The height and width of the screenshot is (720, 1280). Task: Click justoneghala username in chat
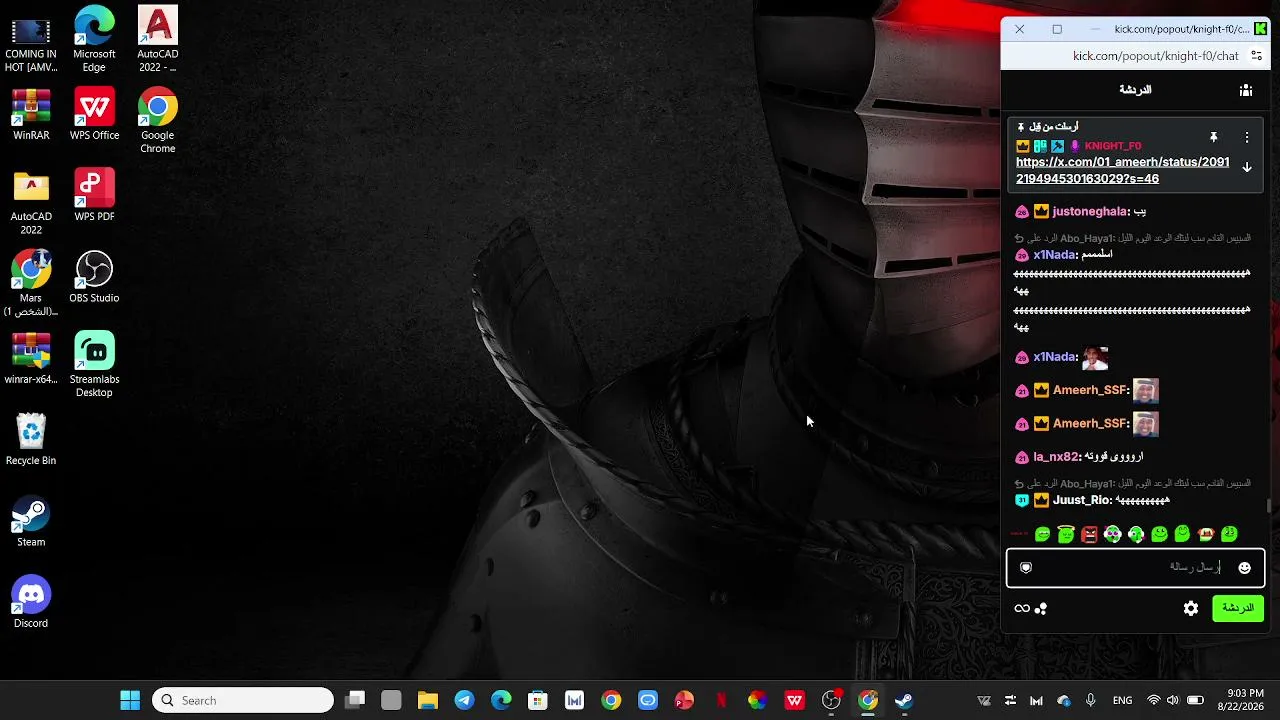[1090, 212]
